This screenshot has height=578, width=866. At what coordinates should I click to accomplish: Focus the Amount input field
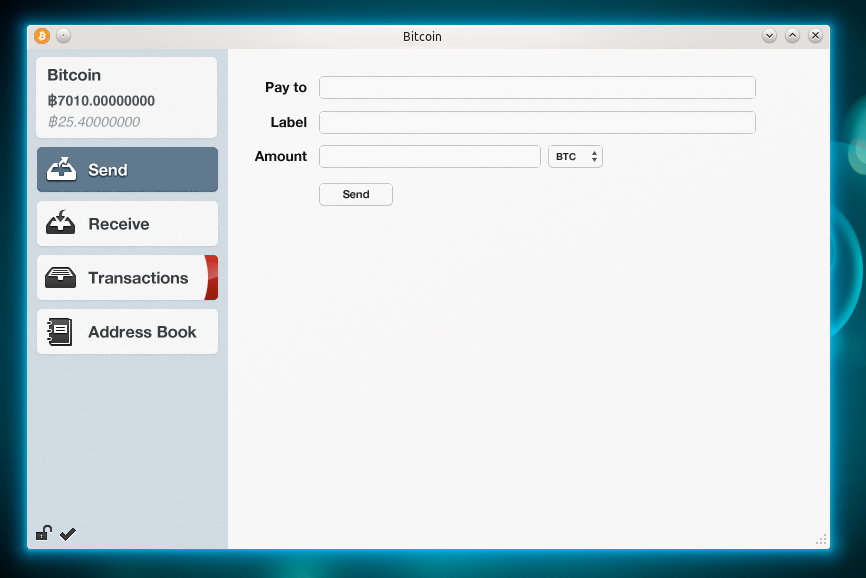coord(430,157)
